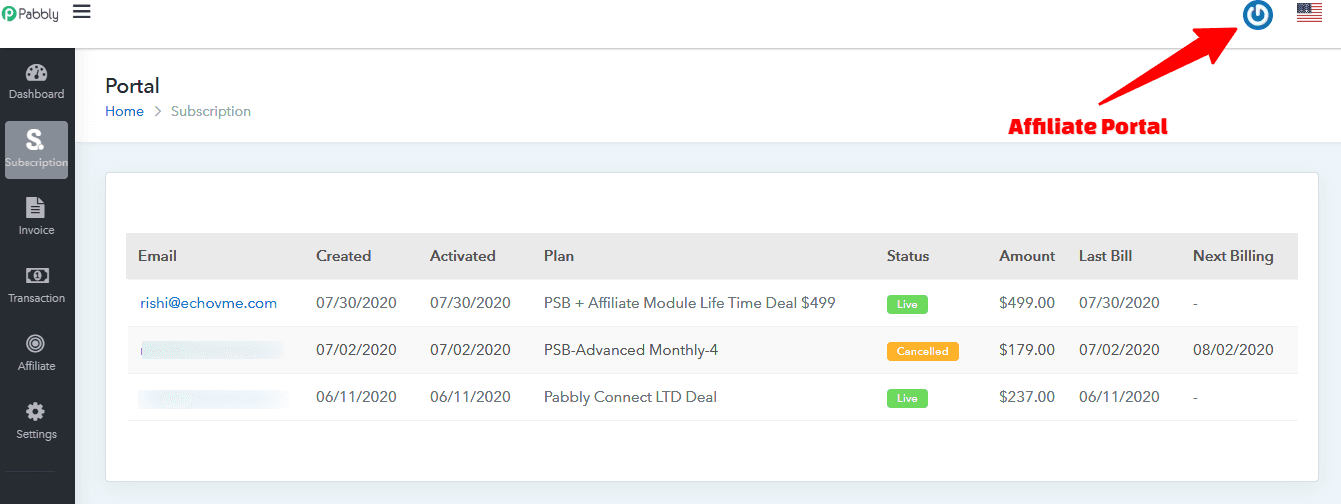Viewport: 1341px width, 504px height.
Task: Click the $237.00 amount cell
Action: [x=1027, y=397]
